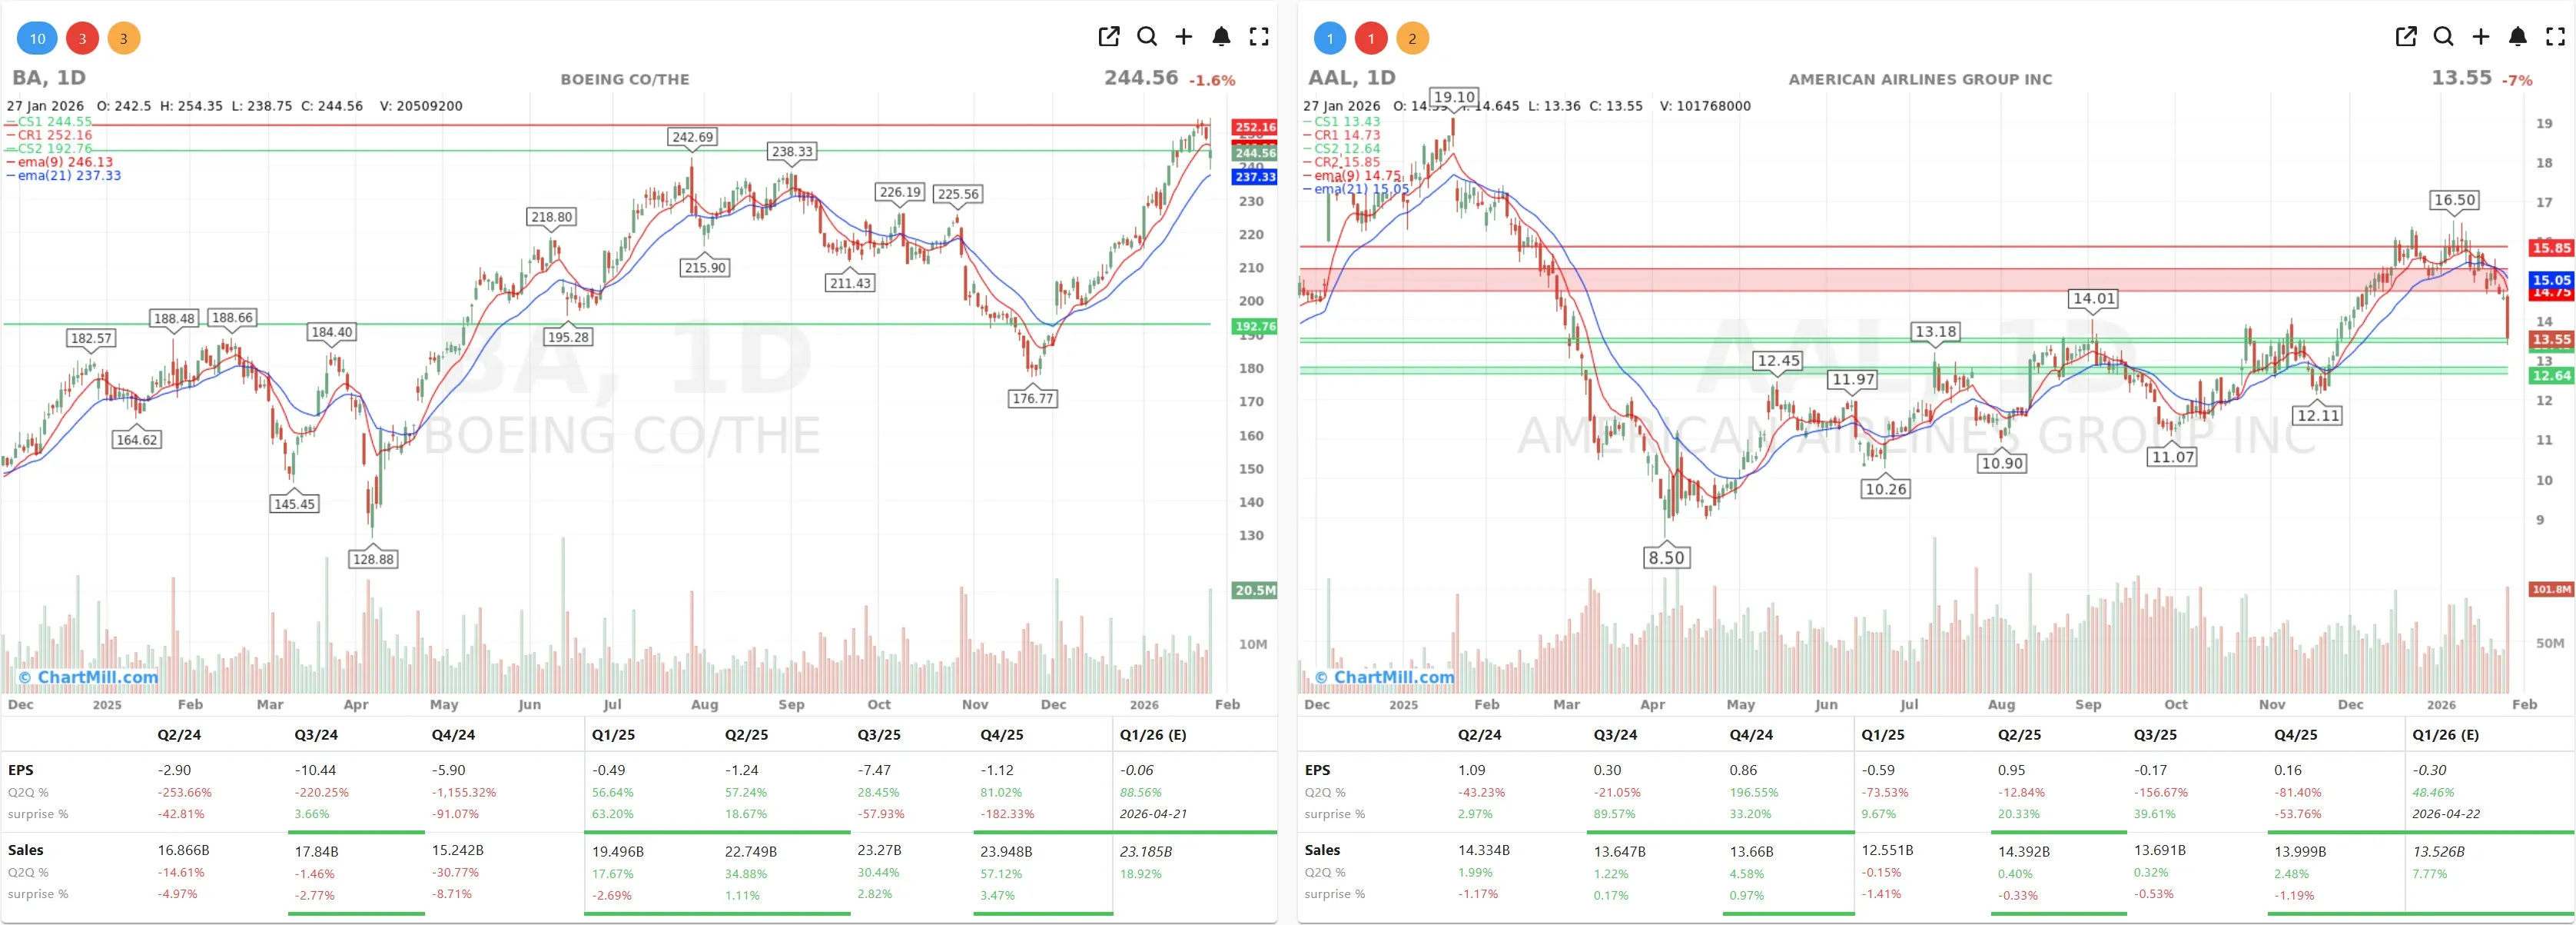2576x925 pixels.
Task: Click the red 3 rating badge above BA chart
Action: (83, 38)
